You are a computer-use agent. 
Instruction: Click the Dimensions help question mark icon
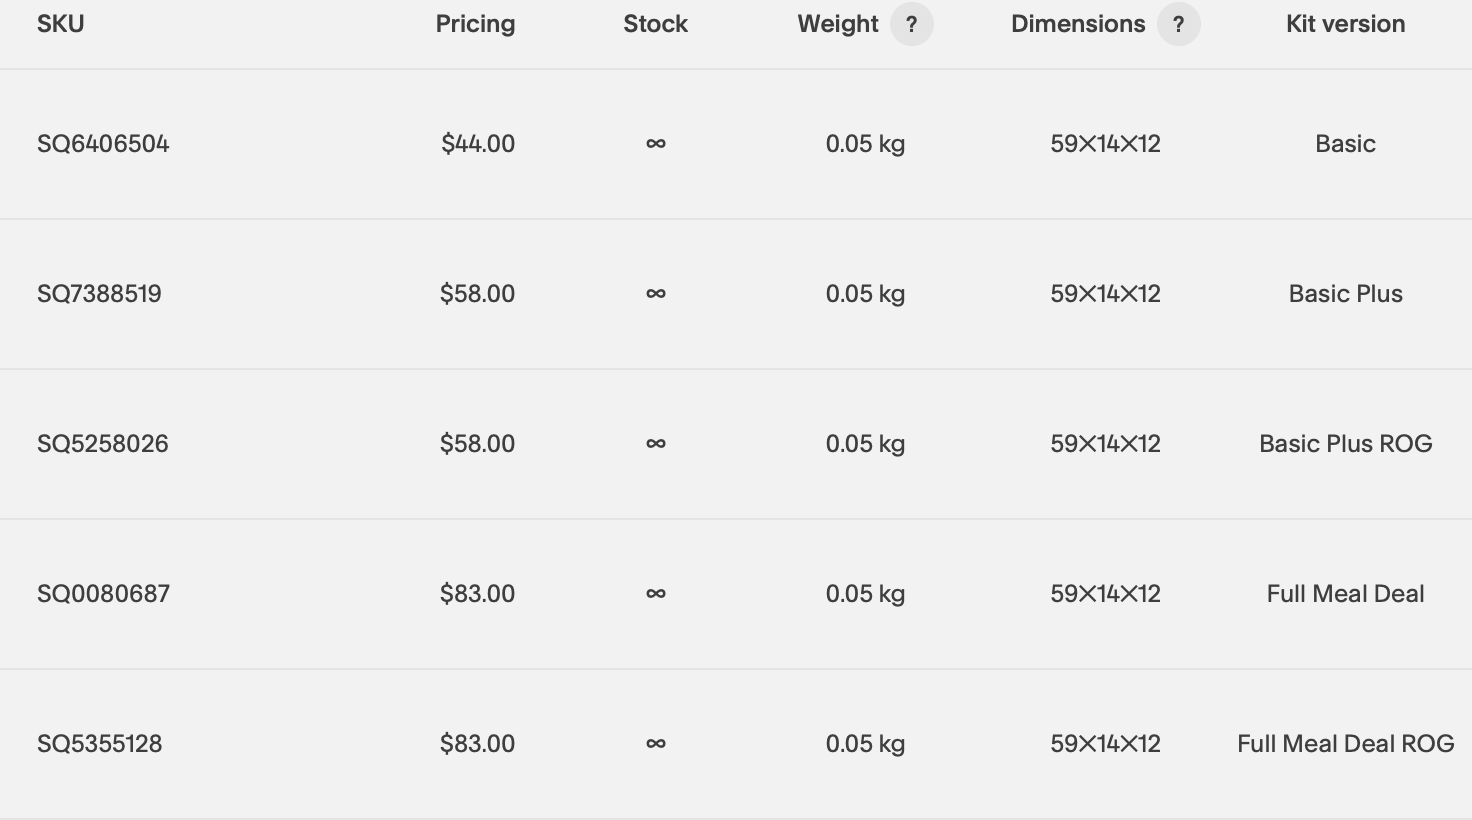(1178, 24)
